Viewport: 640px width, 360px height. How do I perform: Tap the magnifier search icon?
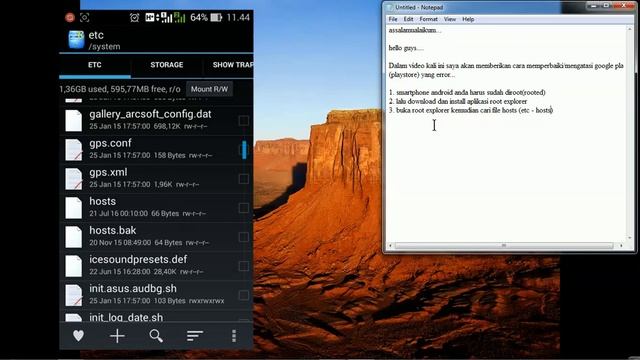[156, 336]
